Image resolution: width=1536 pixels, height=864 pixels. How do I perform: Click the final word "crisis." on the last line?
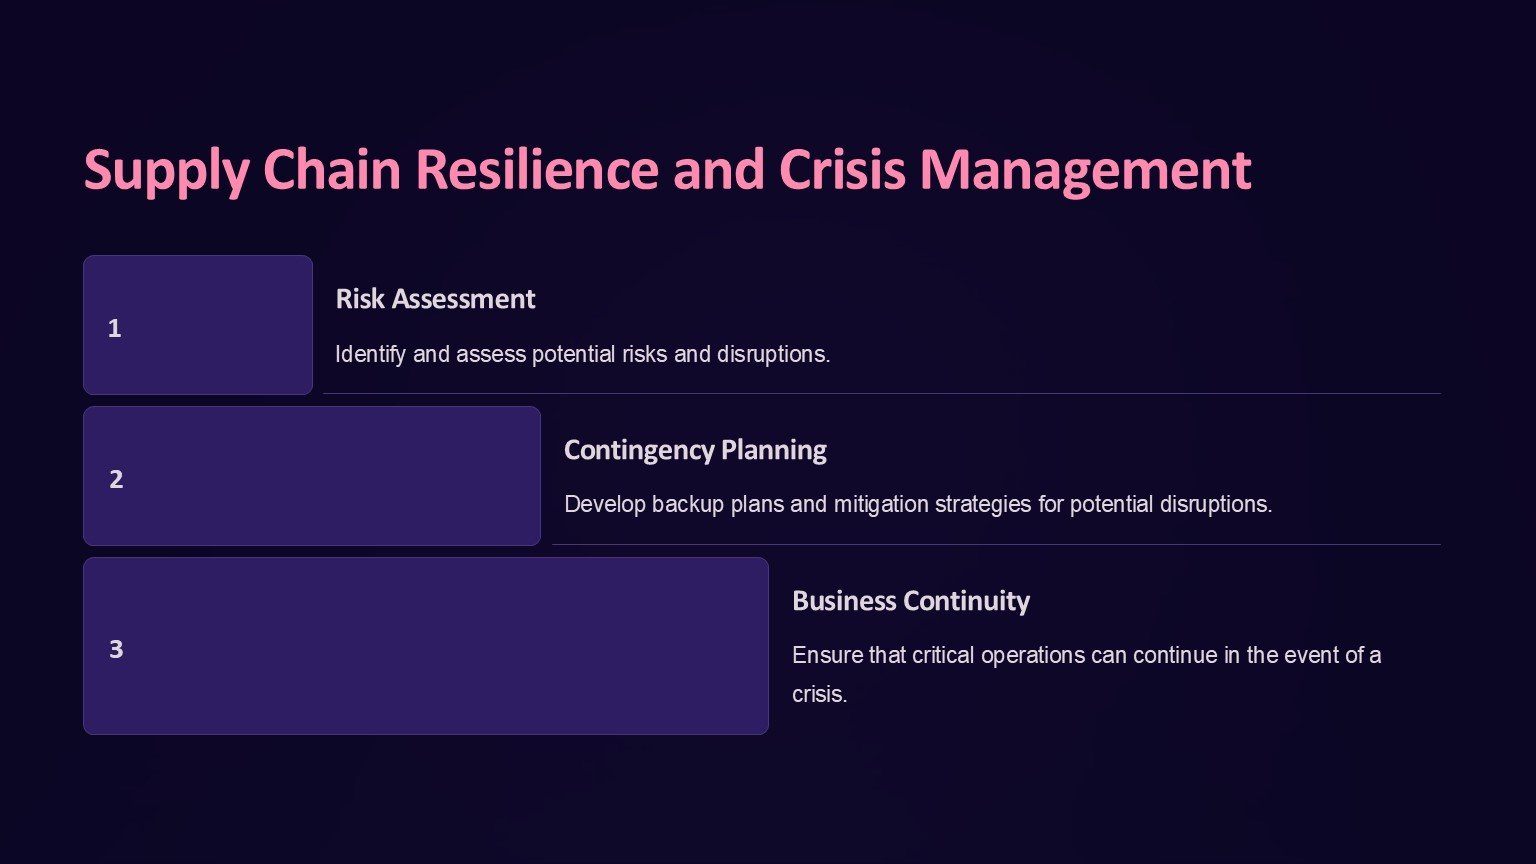819,694
